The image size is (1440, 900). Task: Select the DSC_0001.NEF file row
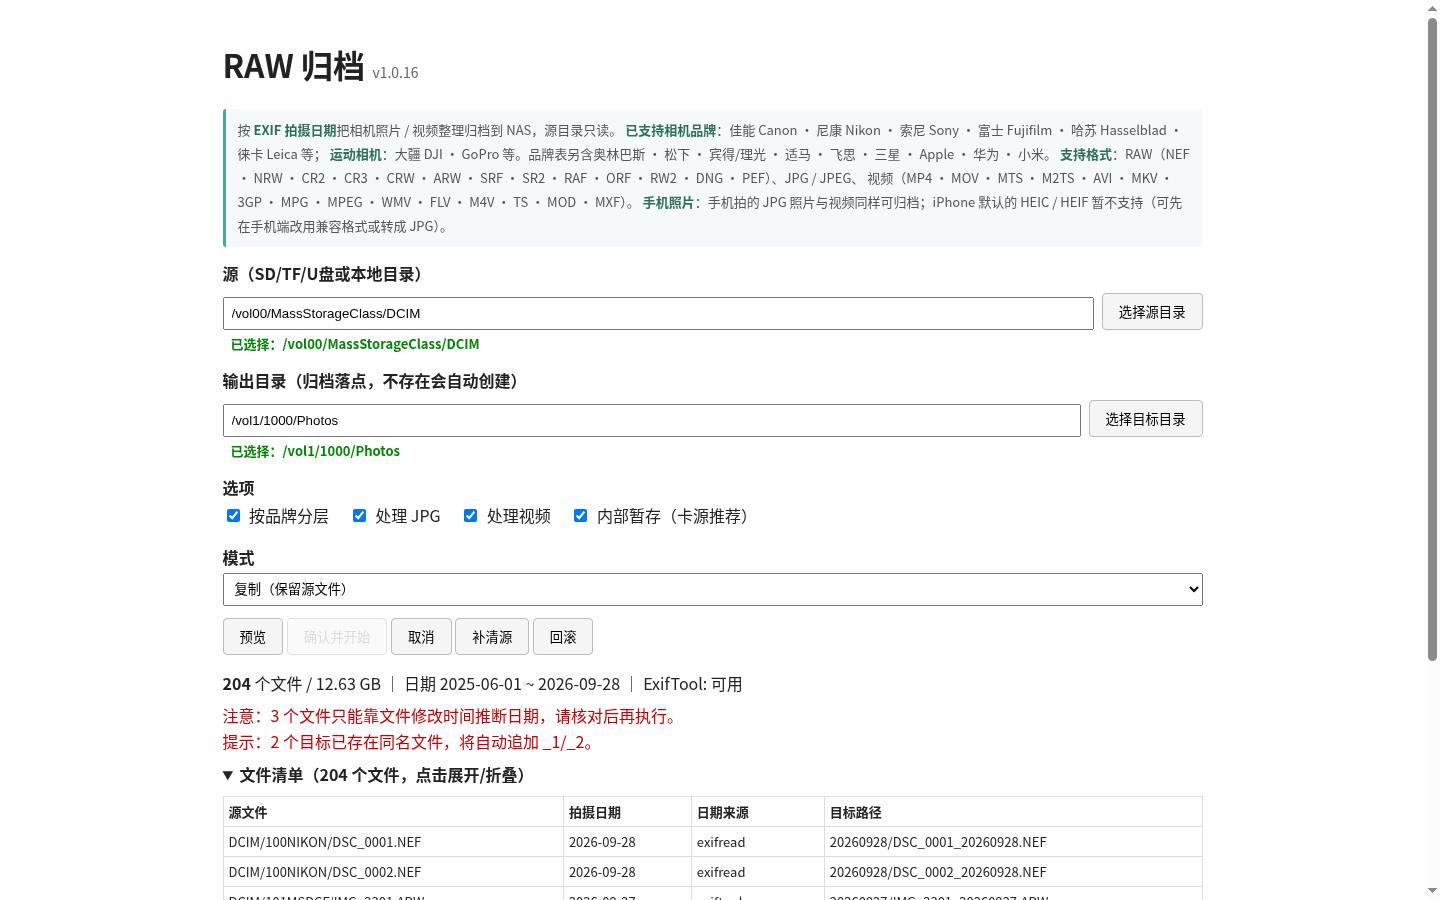pos(712,842)
